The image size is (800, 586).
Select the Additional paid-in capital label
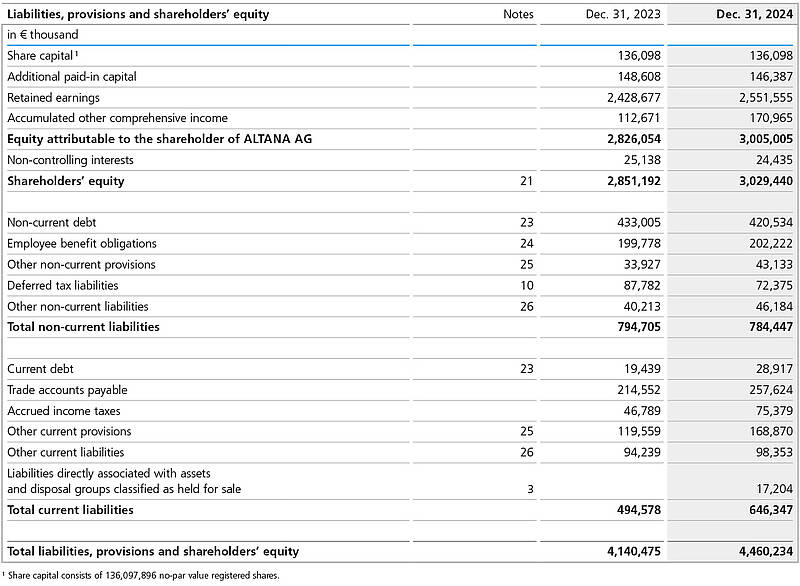(x=72, y=77)
